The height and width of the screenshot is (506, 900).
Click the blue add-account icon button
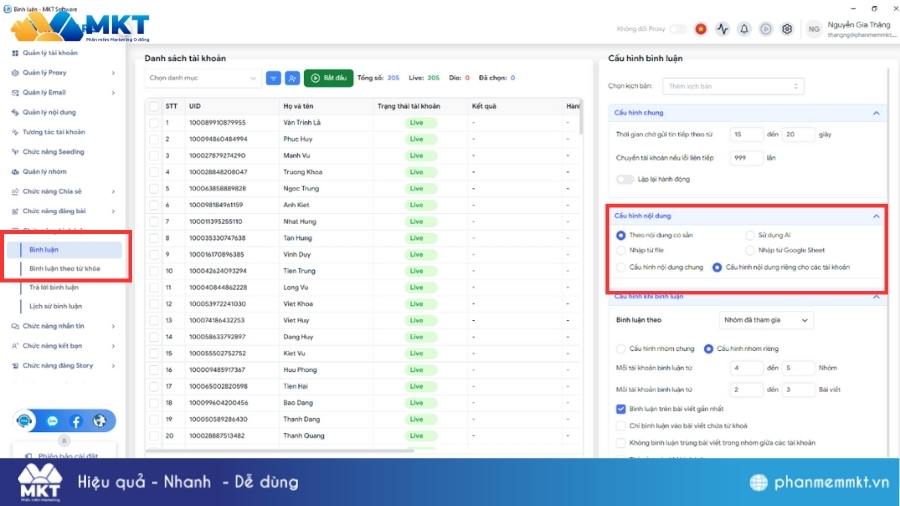pyautogui.click(x=292, y=78)
